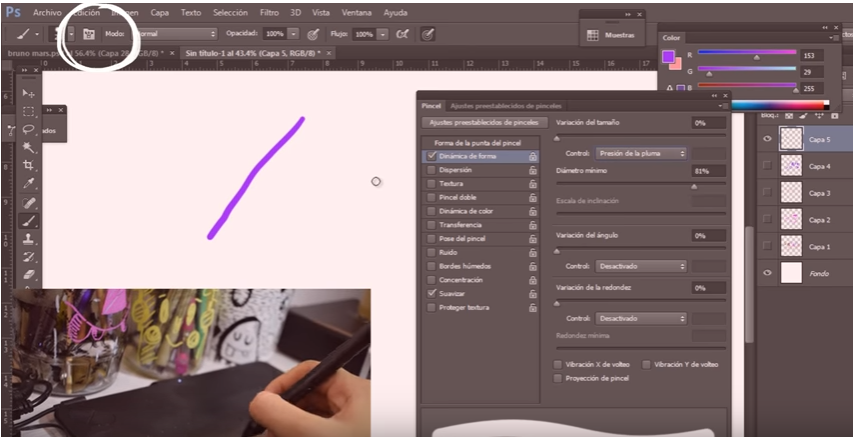Viewport: 853px width, 437px height.
Task: Toggle the brush panel icon in options bar
Action: 88,33
